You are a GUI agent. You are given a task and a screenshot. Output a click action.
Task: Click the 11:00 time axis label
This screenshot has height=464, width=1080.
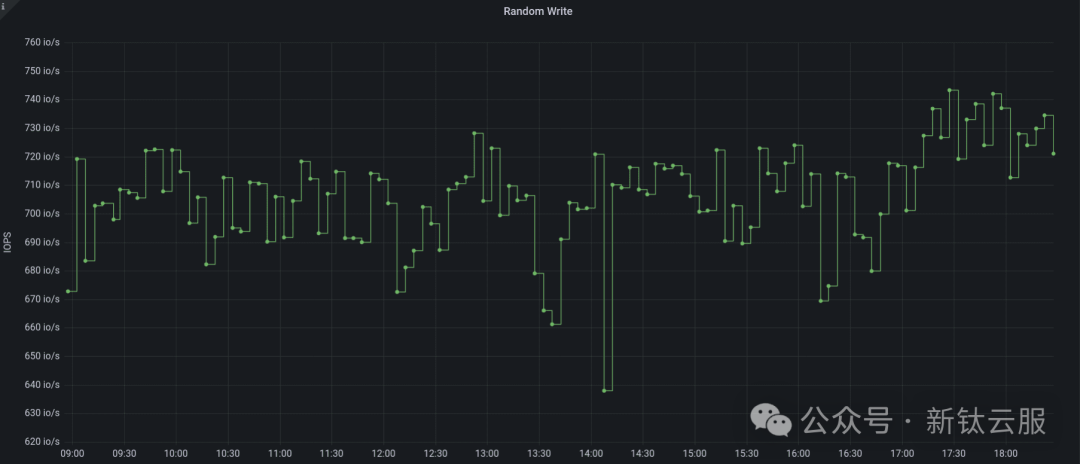[280, 454]
